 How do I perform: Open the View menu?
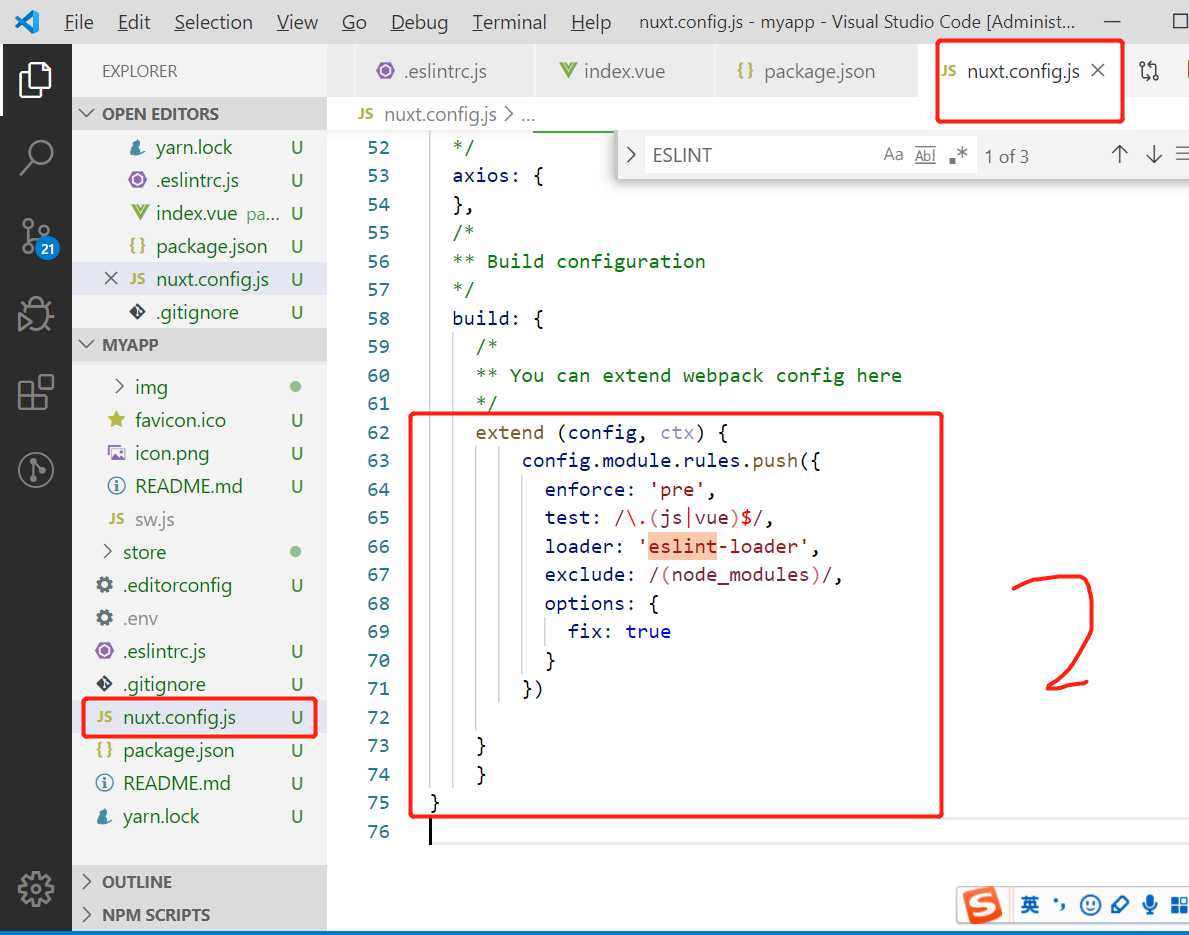click(296, 22)
